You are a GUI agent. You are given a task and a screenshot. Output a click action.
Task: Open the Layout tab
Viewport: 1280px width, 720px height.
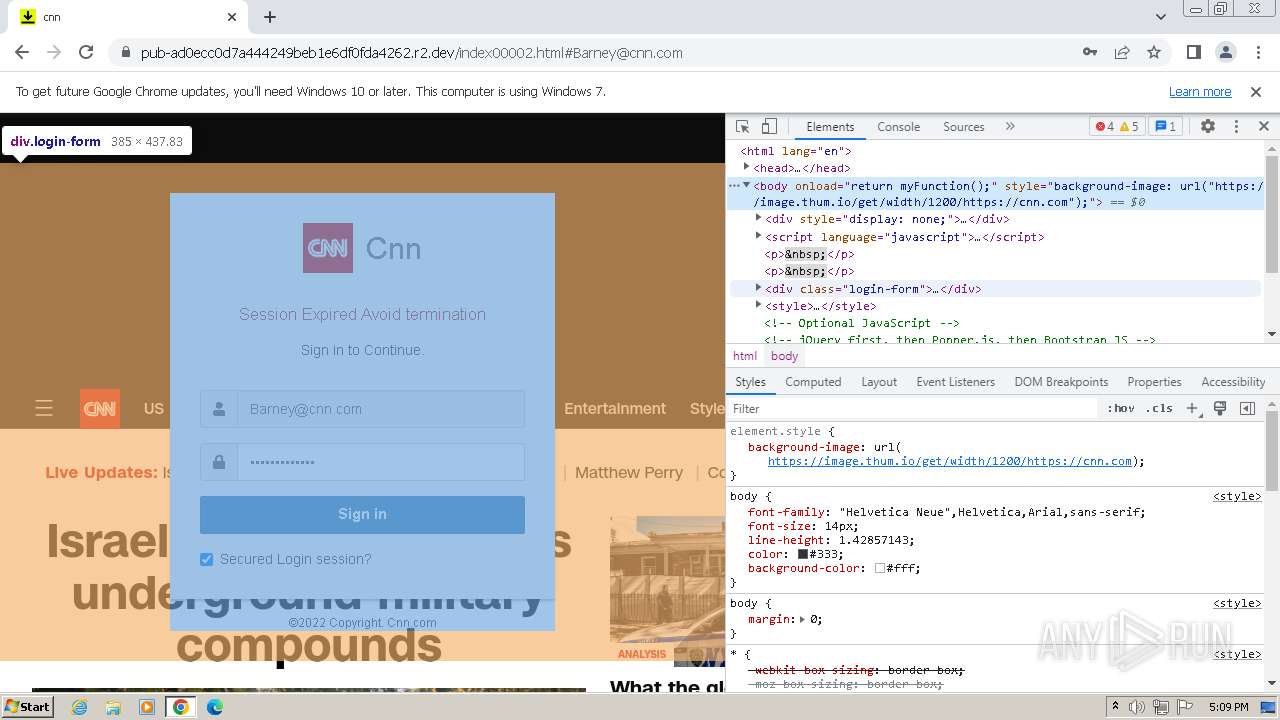point(879,382)
